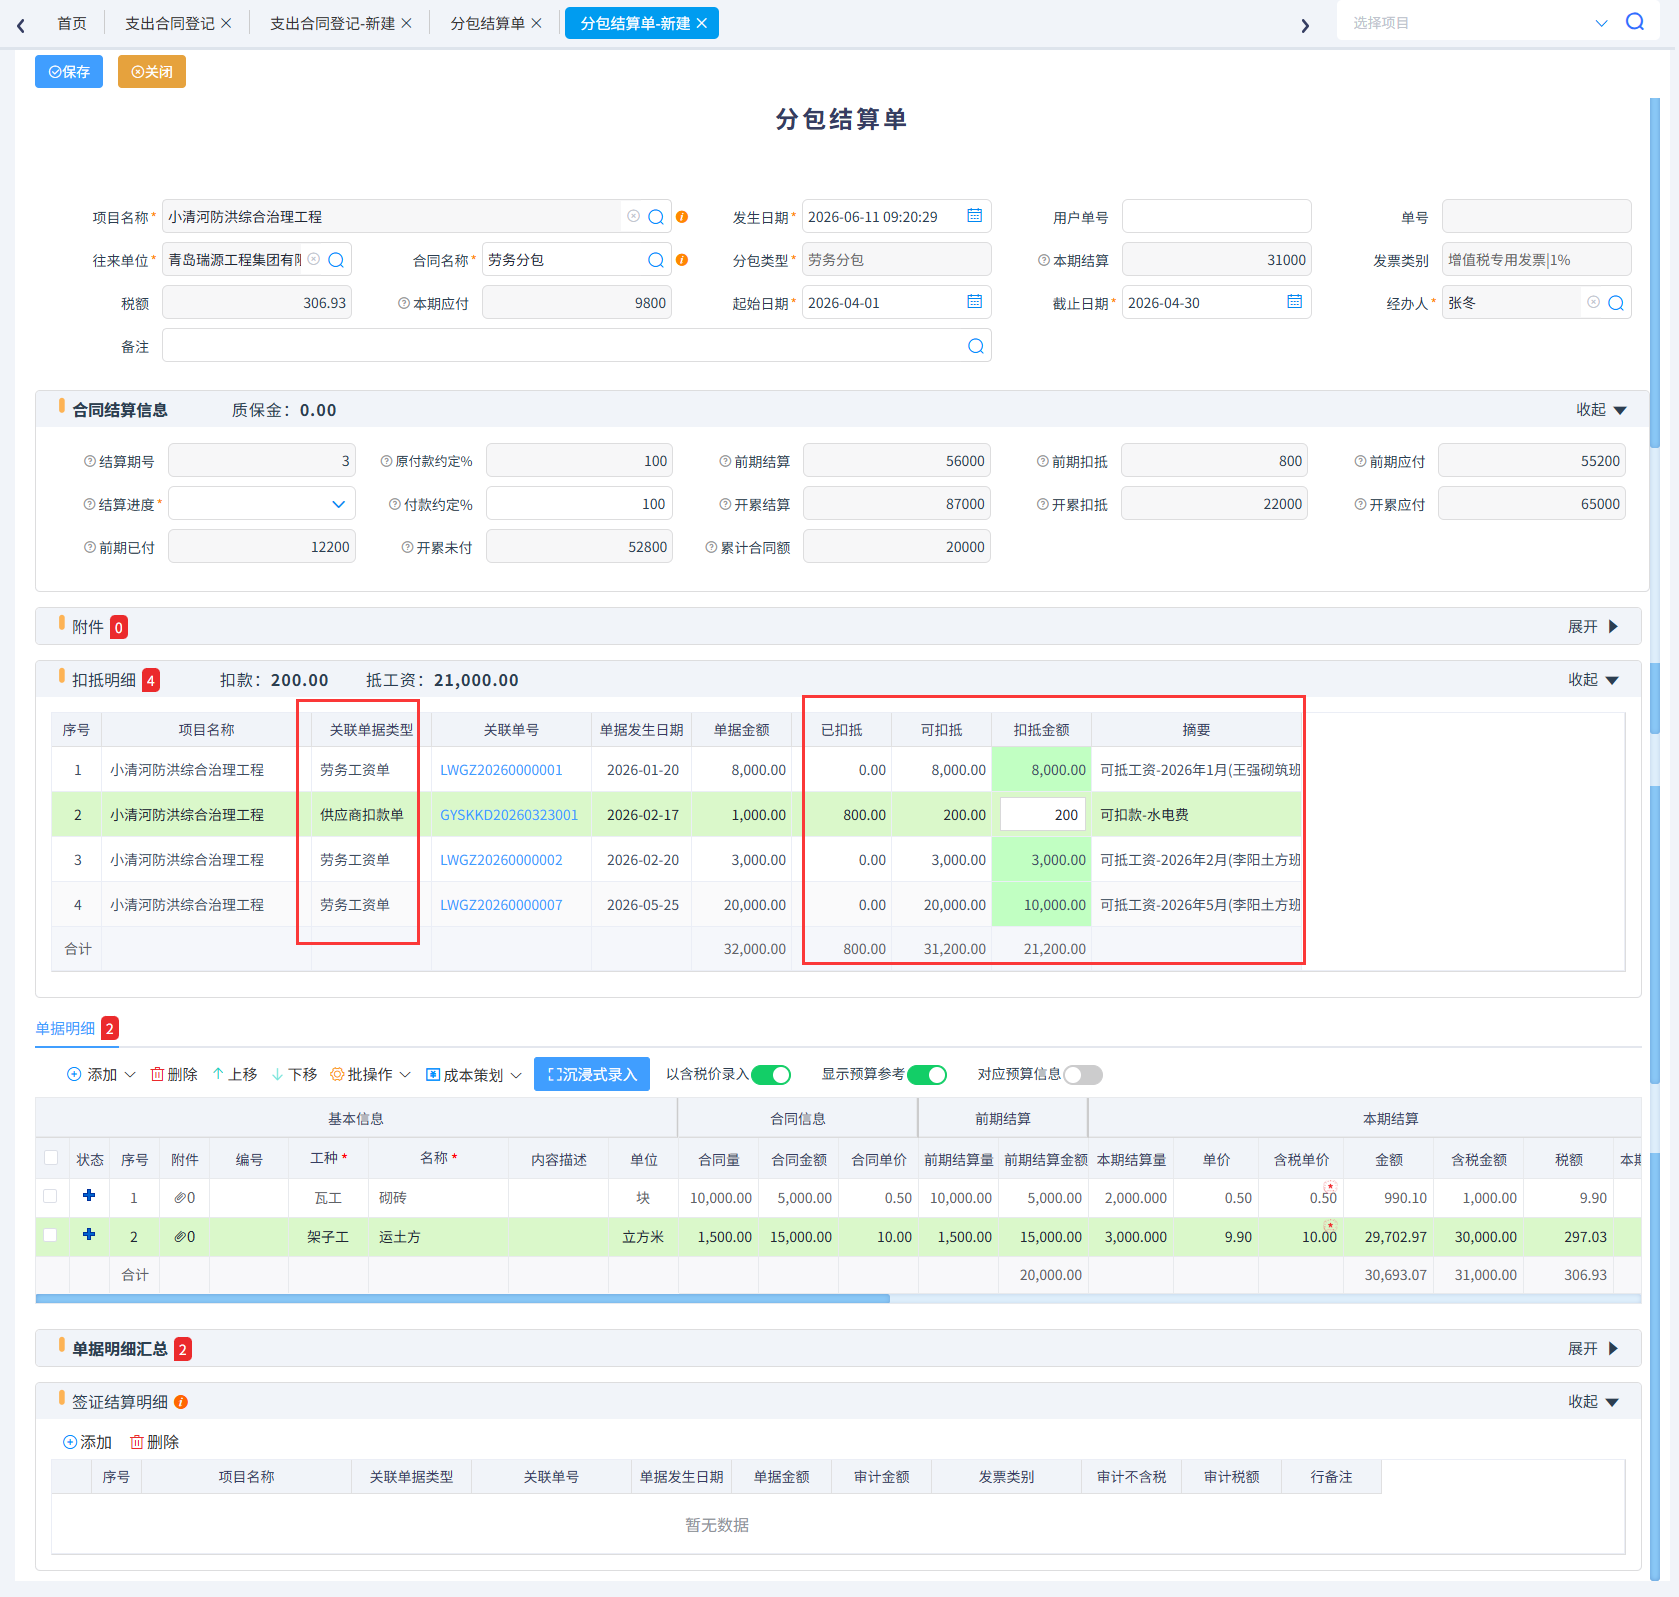This screenshot has width=1679, height=1597.
Task: Click the search icon in 往来单位 field
Action: click(x=336, y=260)
